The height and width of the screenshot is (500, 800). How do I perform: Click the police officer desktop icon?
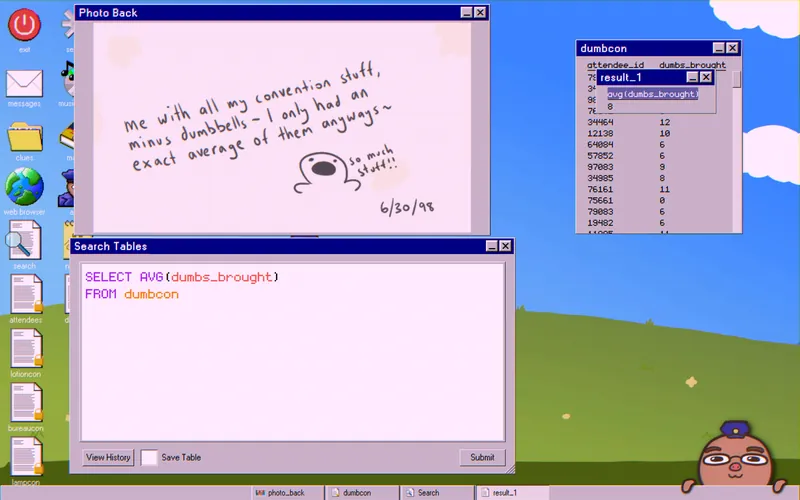[x=67, y=188]
